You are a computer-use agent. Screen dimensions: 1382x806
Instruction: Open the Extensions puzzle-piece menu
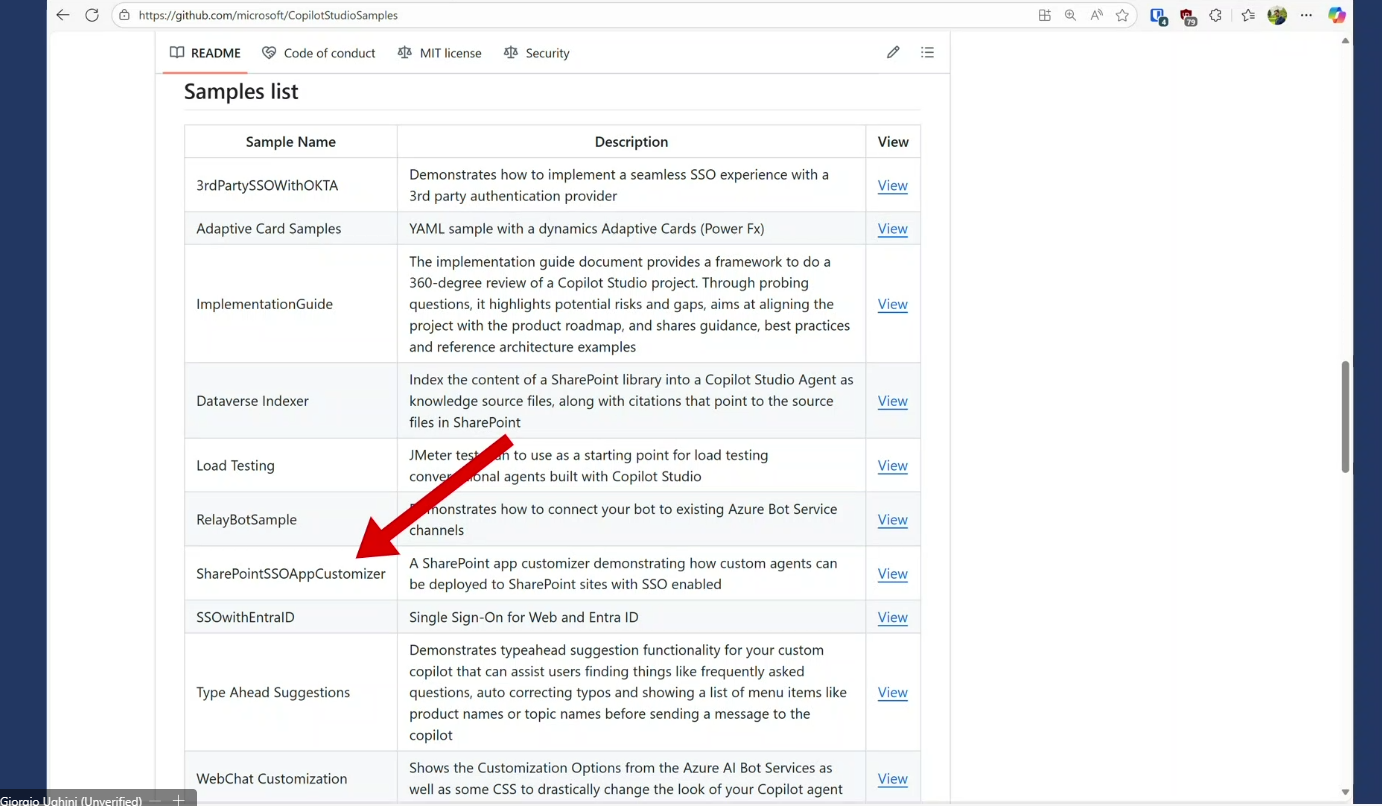pyautogui.click(x=1216, y=15)
